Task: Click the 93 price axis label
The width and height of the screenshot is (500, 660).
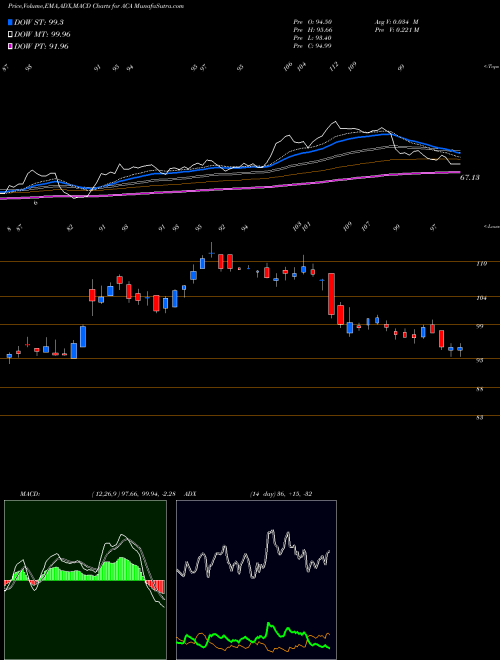Action: click(481, 361)
